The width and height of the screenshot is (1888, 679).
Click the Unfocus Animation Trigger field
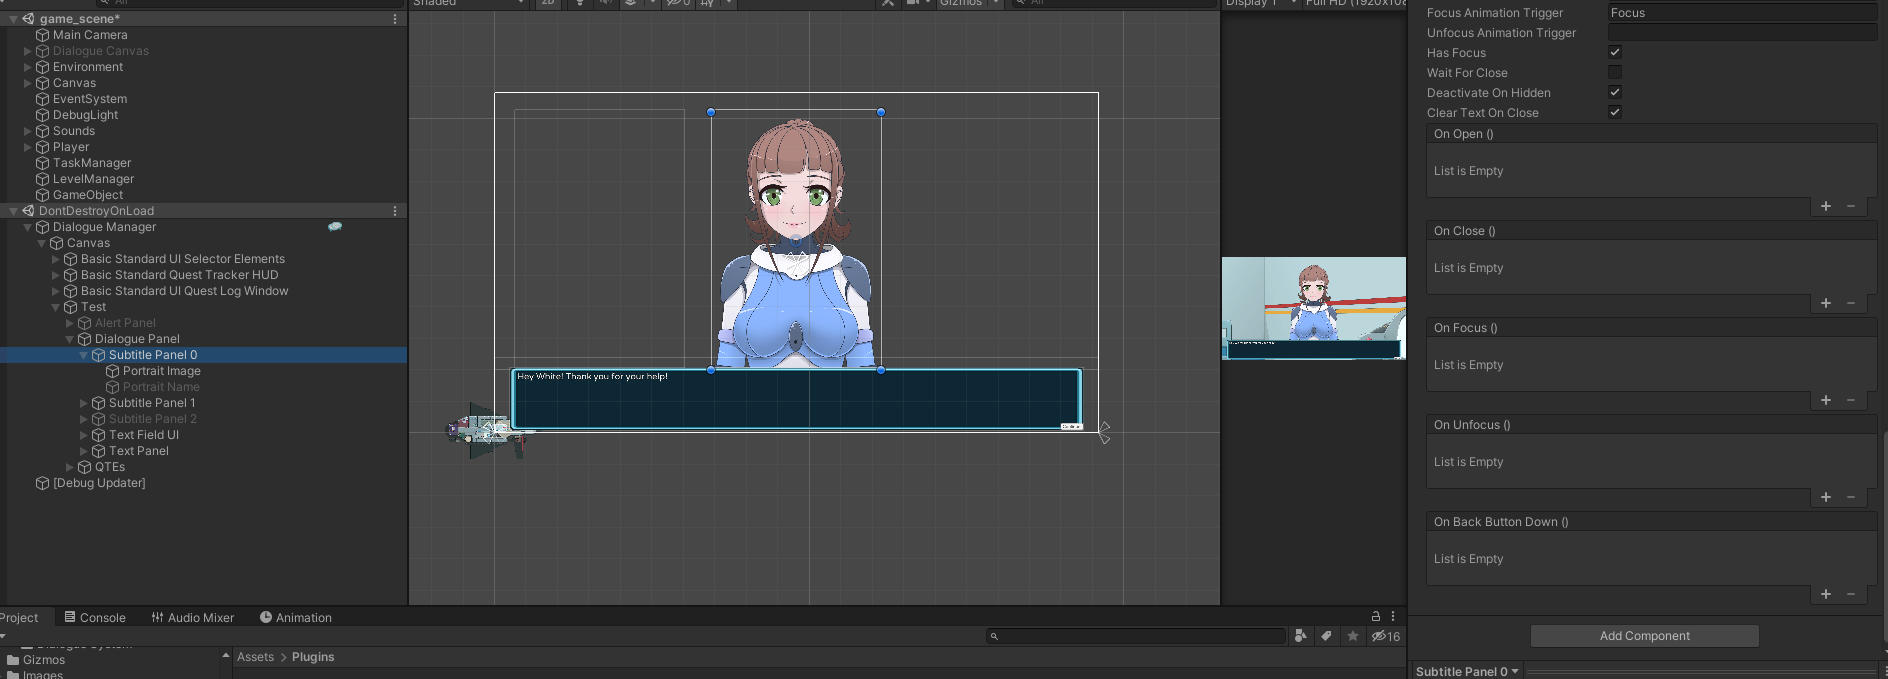[x=1742, y=33]
